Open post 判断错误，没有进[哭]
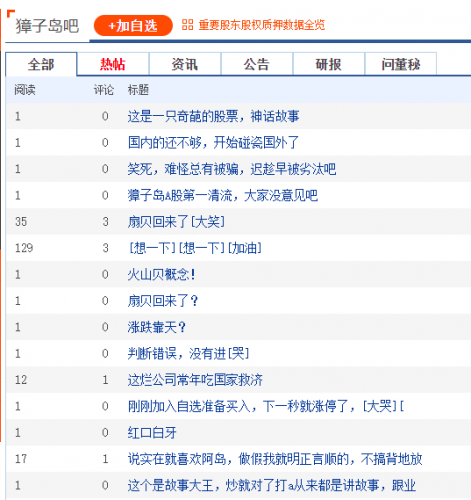The width and height of the screenshot is (471, 500). pos(189,353)
